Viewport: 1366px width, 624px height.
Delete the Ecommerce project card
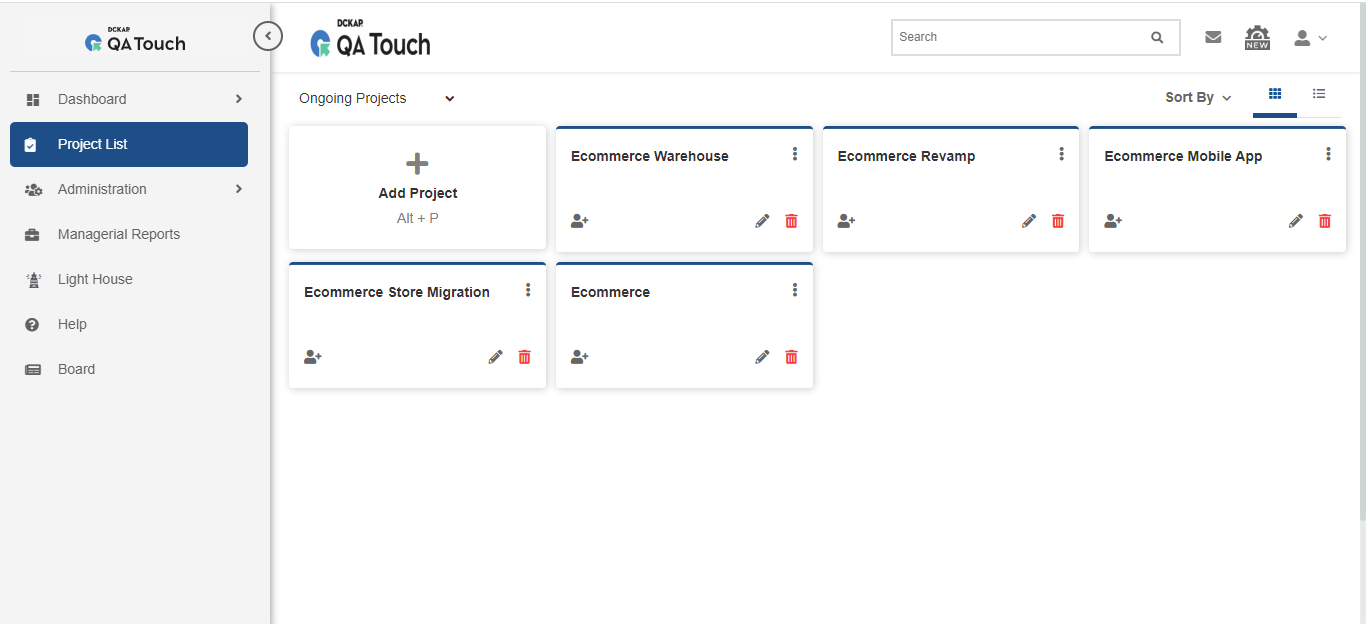tap(791, 357)
